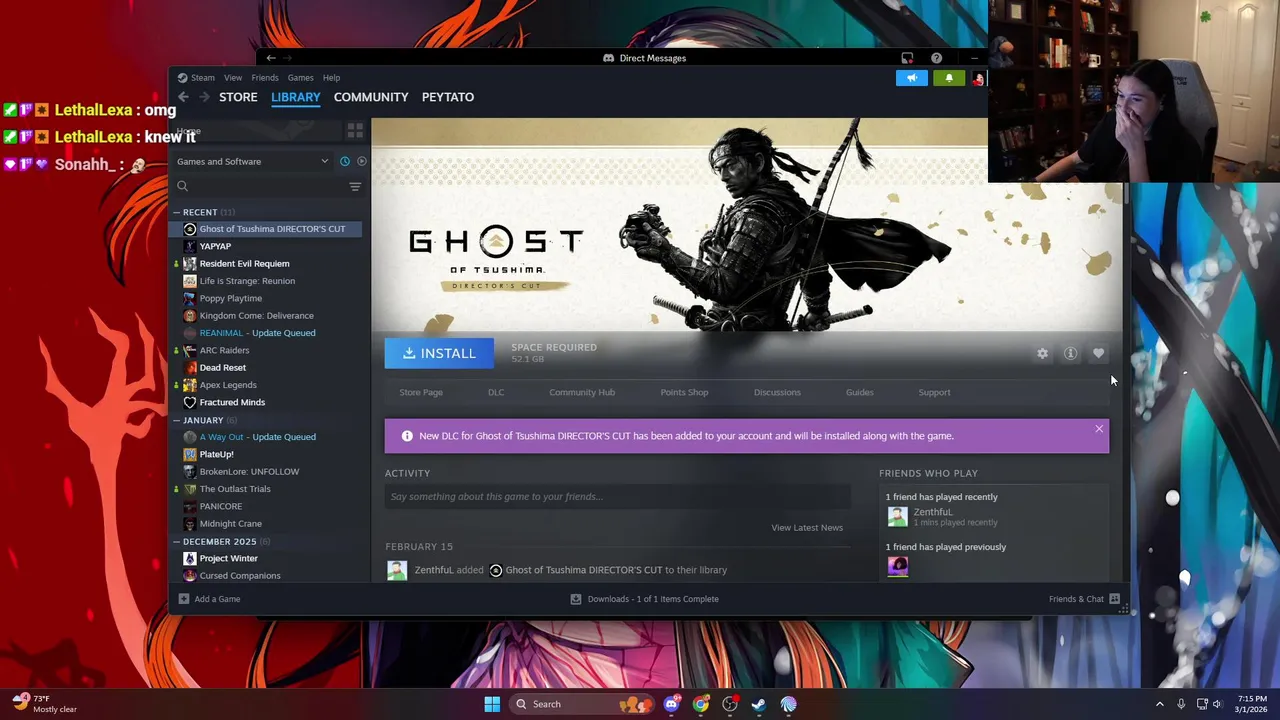Open Downloads at the bottom bar
This screenshot has width=1280, height=720.
pos(644,599)
